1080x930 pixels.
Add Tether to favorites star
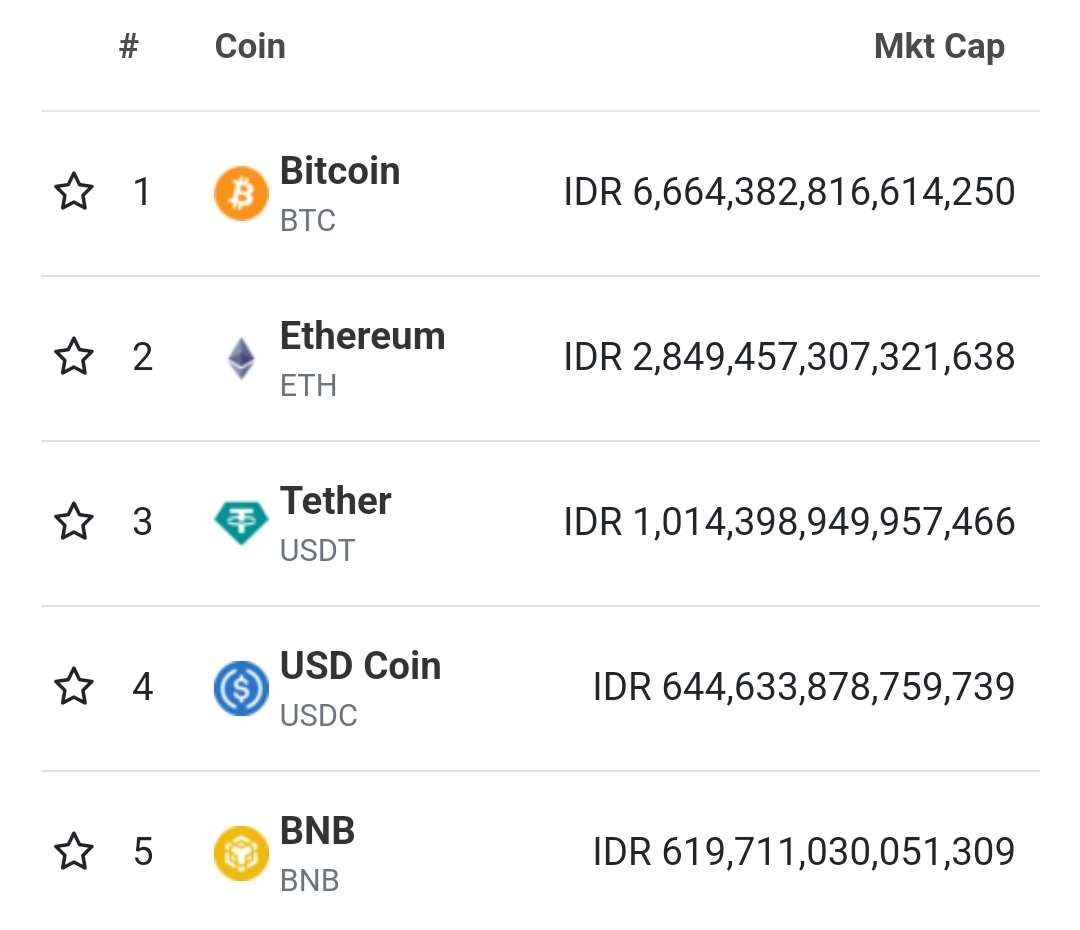coord(74,521)
